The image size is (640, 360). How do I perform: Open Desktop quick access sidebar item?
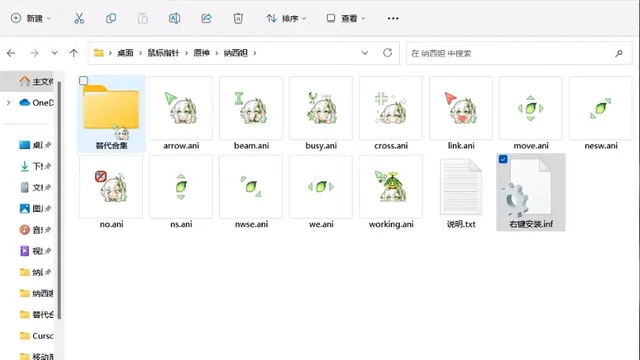(x=35, y=145)
